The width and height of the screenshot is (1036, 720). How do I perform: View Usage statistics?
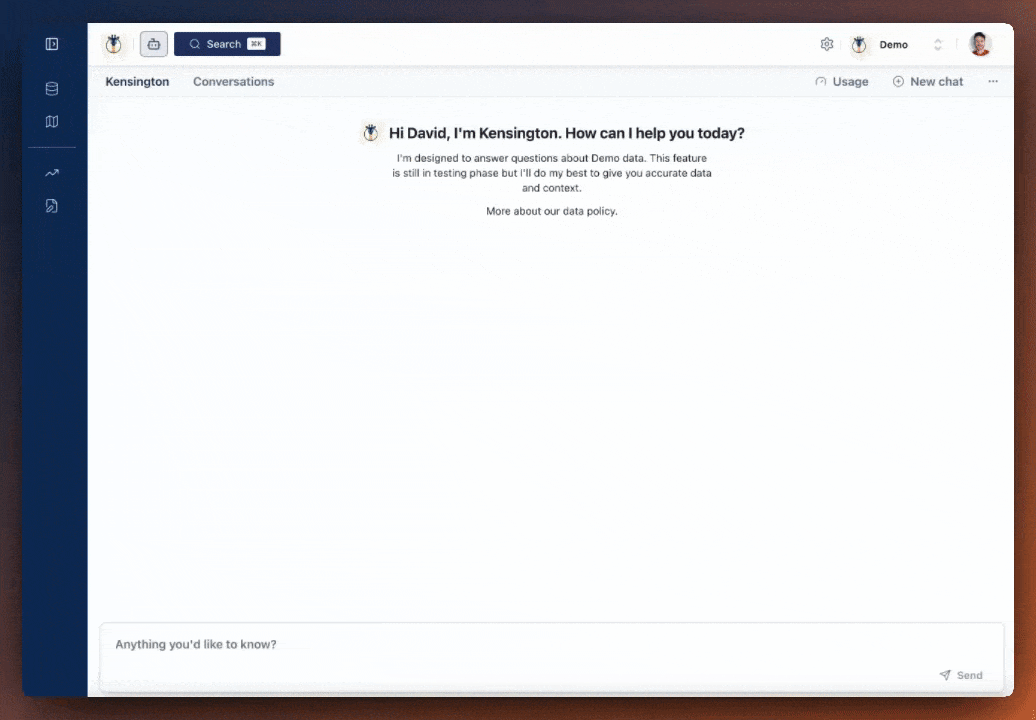coord(841,82)
